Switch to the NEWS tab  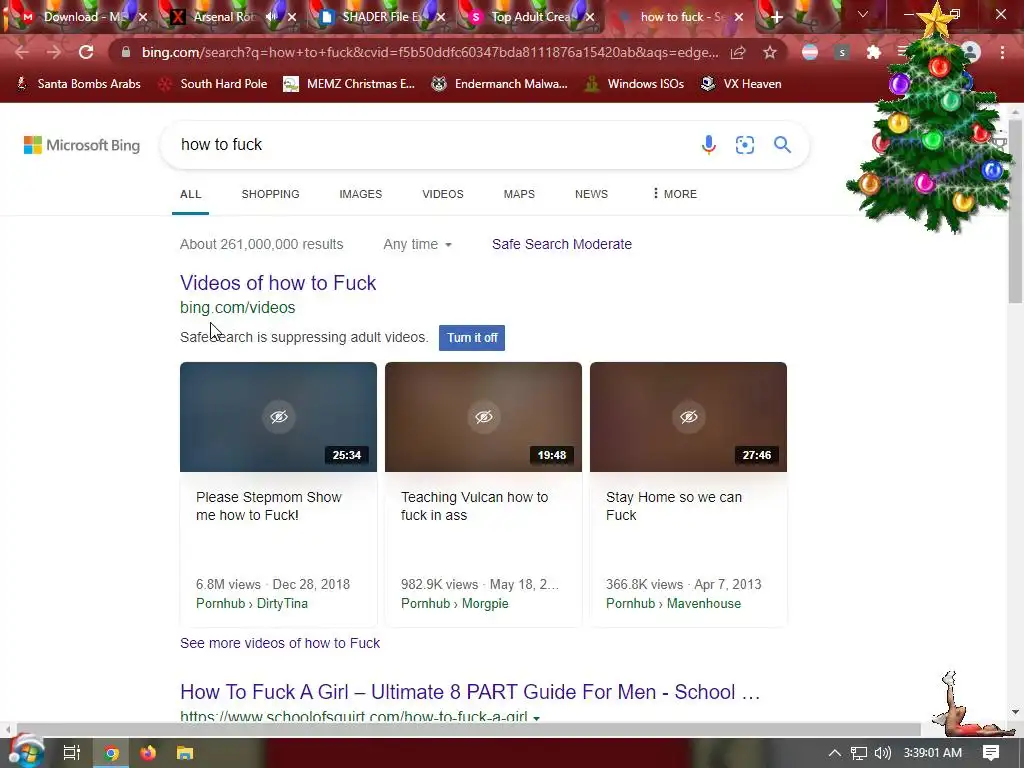592,194
